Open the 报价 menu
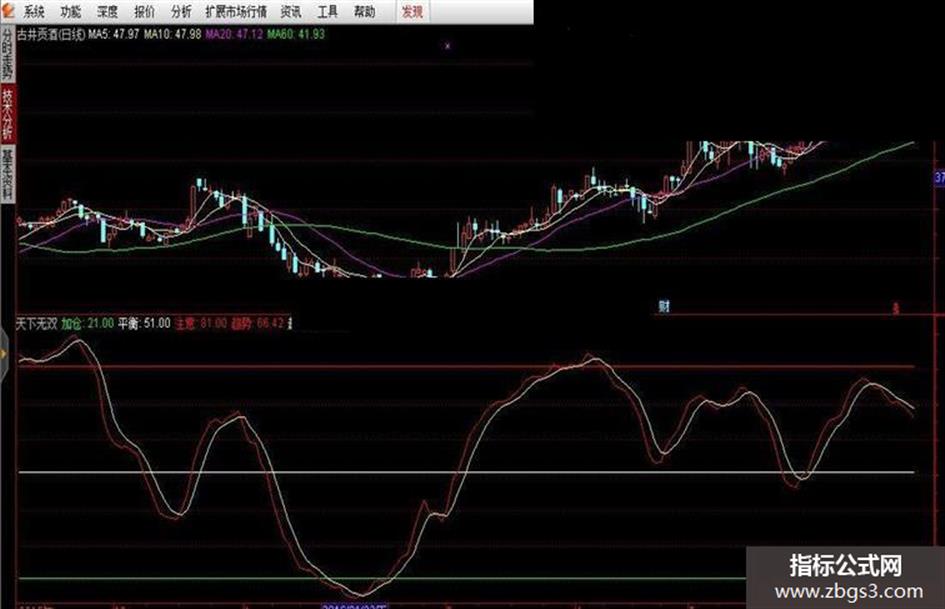This screenshot has height=609, width=945. click(145, 11)
